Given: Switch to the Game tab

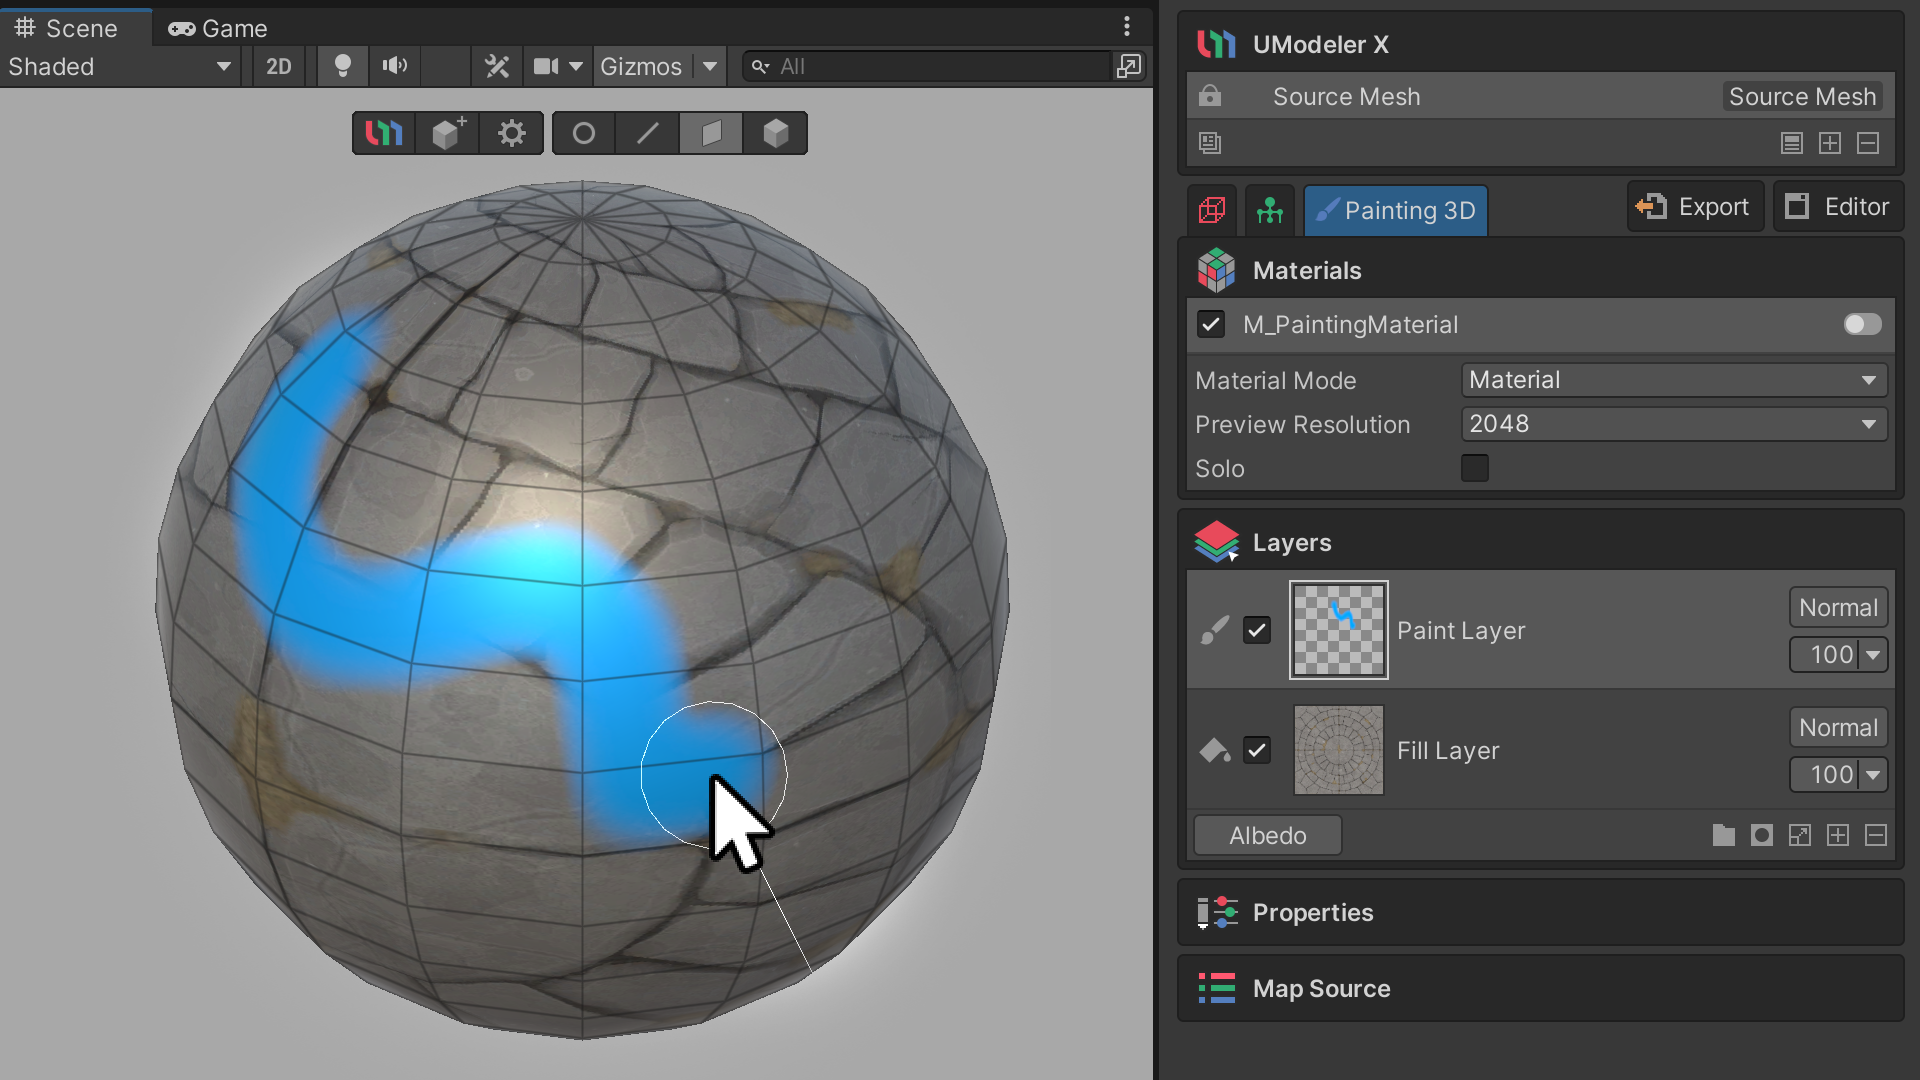Looking at the screenshot, I should [218, 28].
